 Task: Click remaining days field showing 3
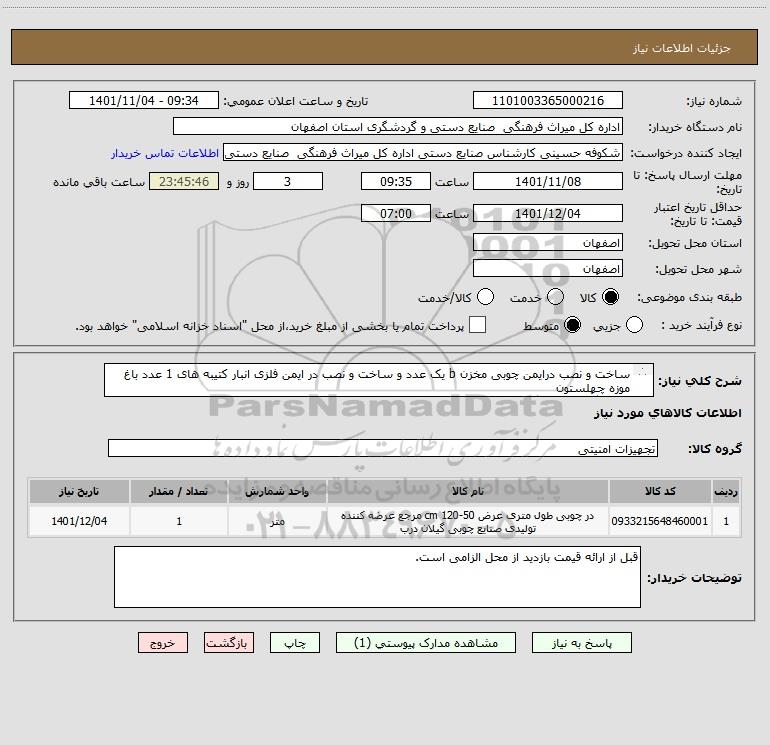pyautogui.click(x=288, y=181)
